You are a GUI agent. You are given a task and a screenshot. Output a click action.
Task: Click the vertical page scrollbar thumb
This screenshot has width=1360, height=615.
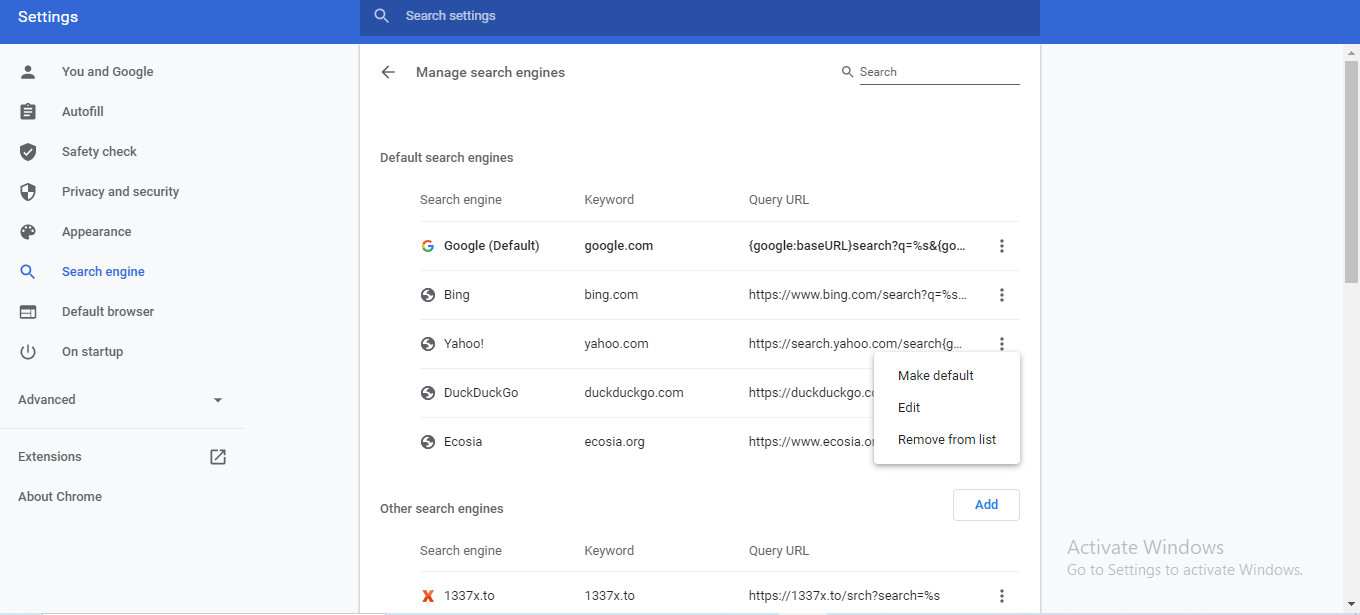coord(1351,172)
